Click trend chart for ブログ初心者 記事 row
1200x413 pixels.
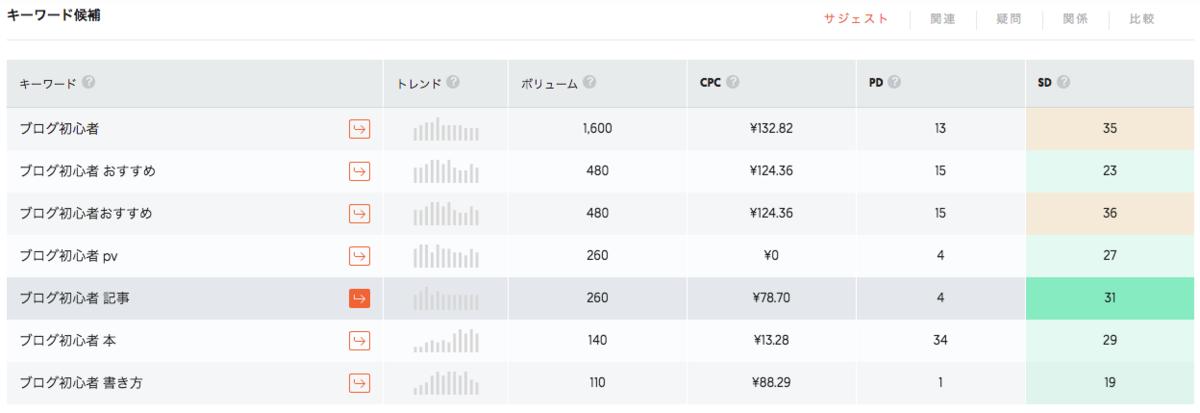446,298
